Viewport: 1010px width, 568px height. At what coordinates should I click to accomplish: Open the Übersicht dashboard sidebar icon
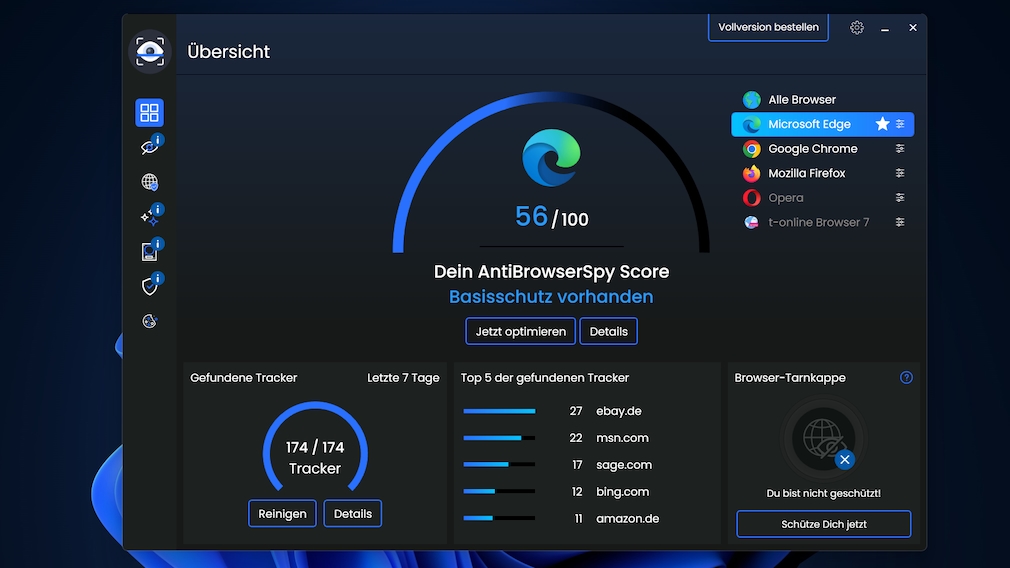(149, 113)
